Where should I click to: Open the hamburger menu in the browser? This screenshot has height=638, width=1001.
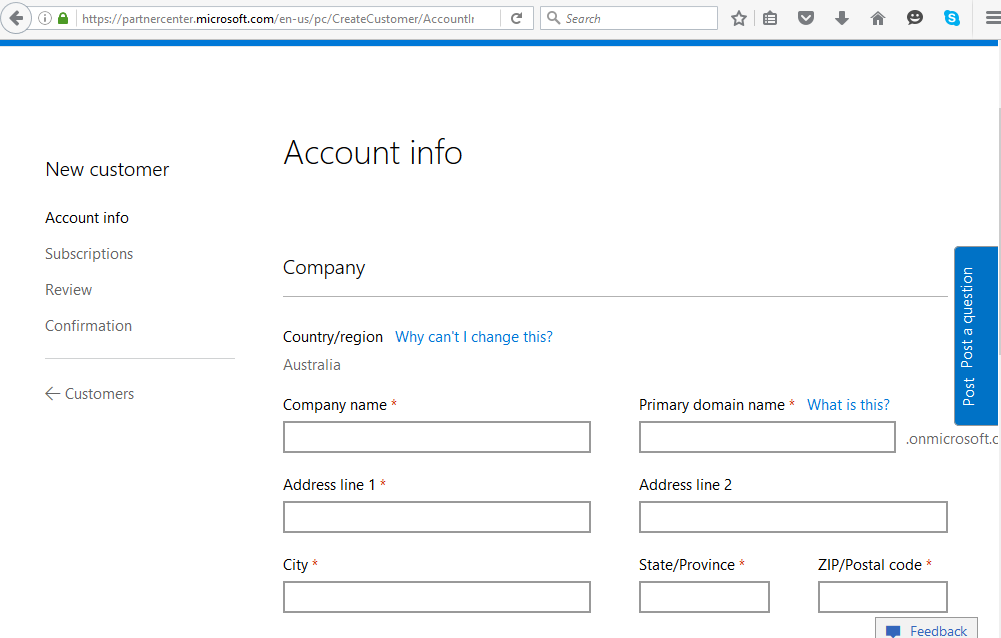(993, 19)
